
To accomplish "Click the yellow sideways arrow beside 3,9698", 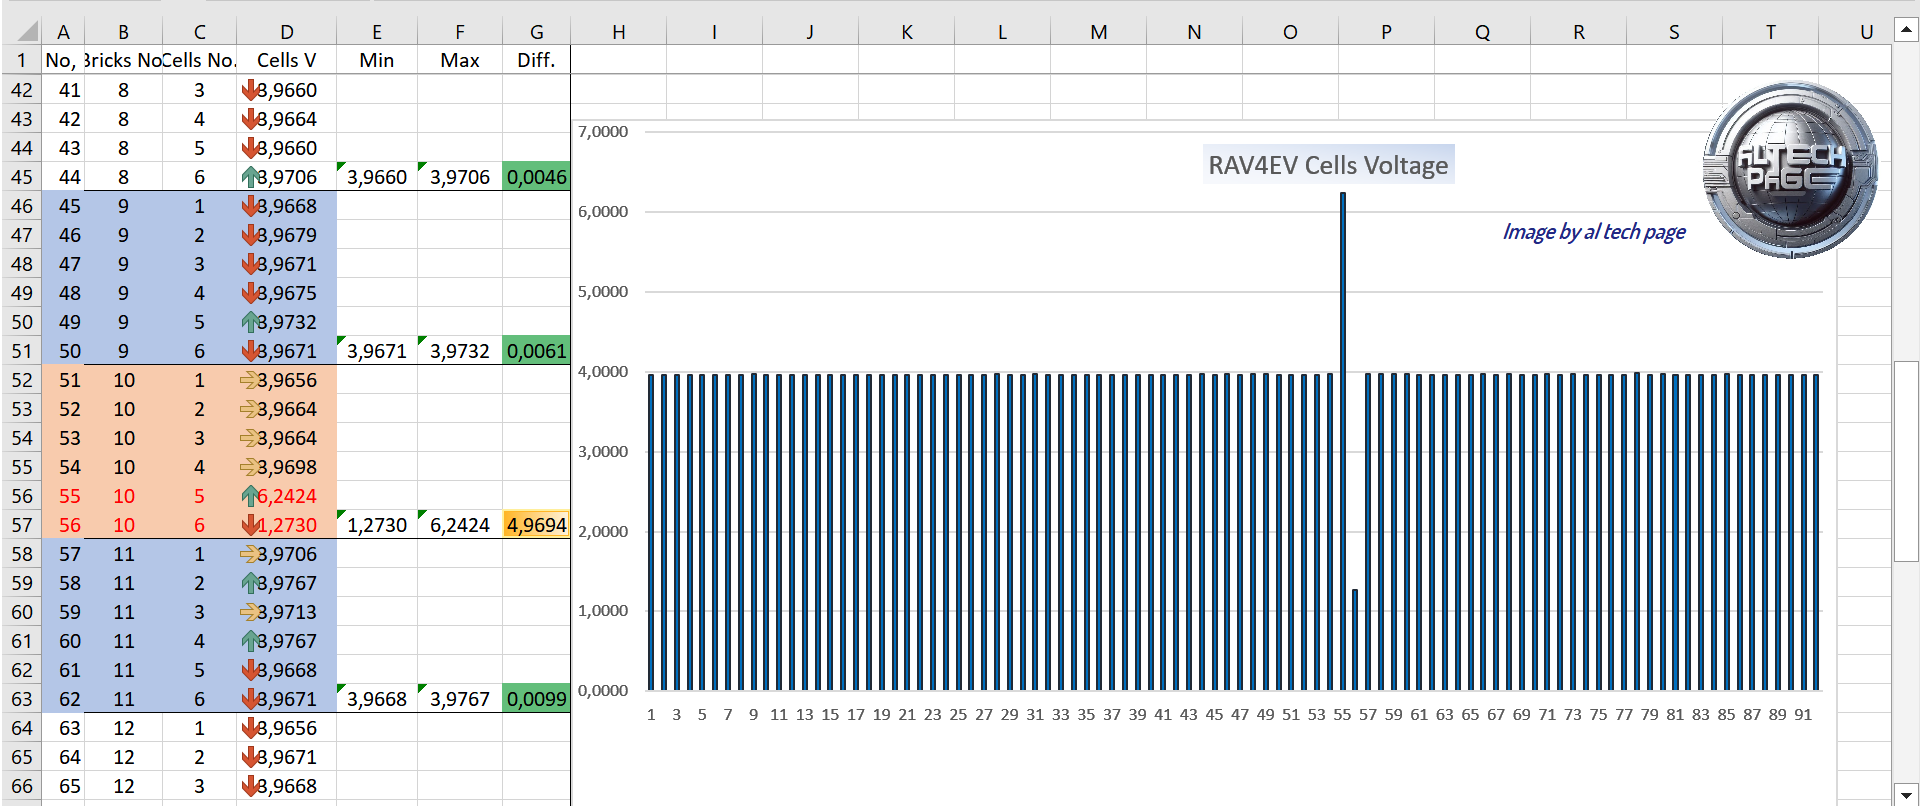I will point(250,467).
